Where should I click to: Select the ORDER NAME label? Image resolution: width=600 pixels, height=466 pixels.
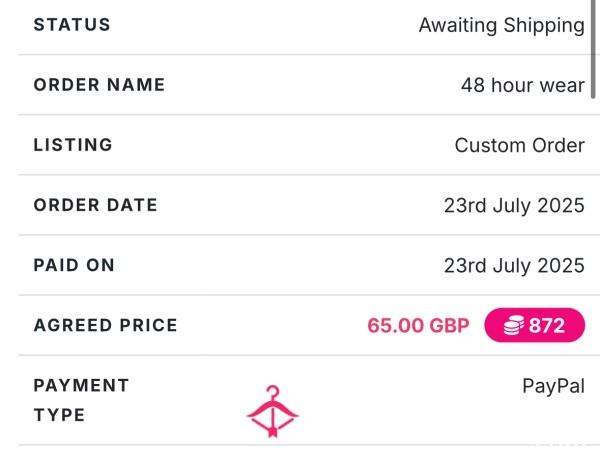99,85
